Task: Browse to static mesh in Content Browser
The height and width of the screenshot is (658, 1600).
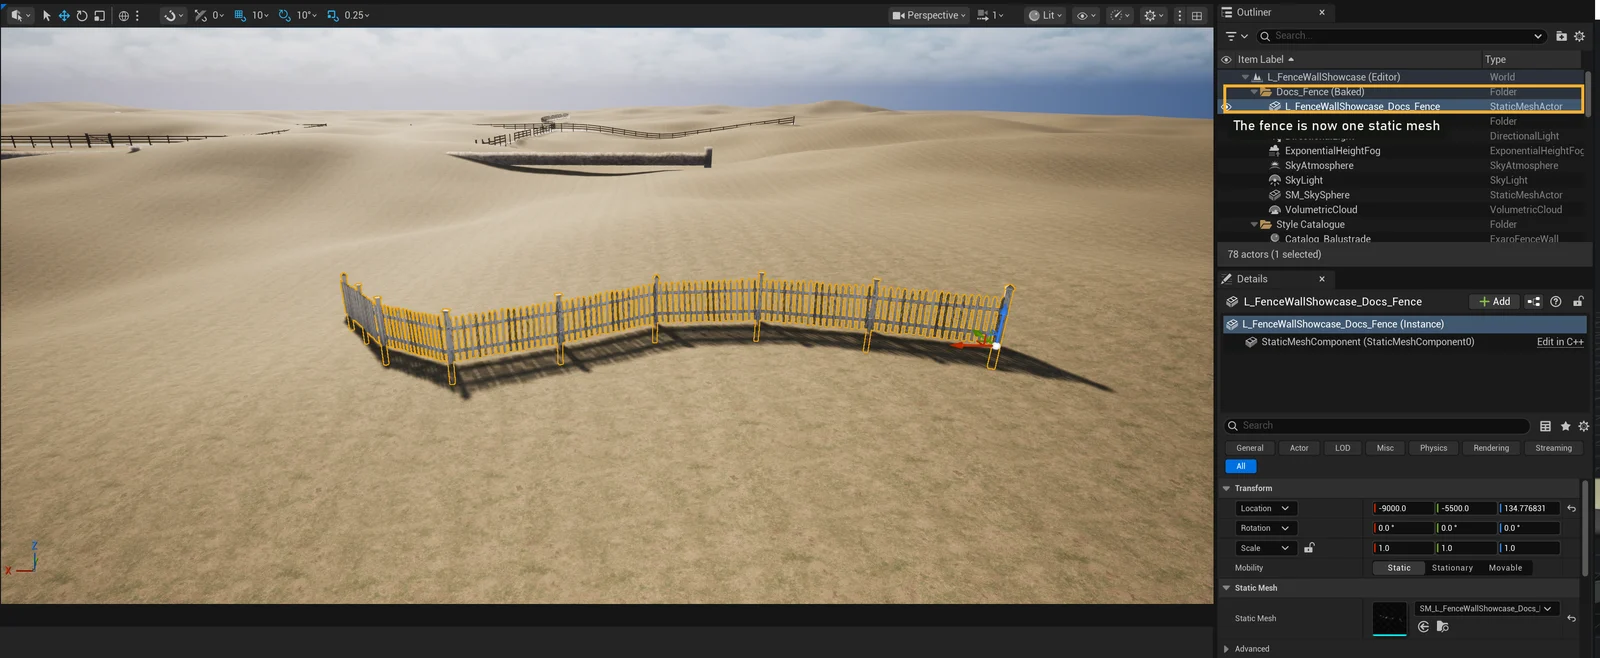Action: (x=1442, y=627)
